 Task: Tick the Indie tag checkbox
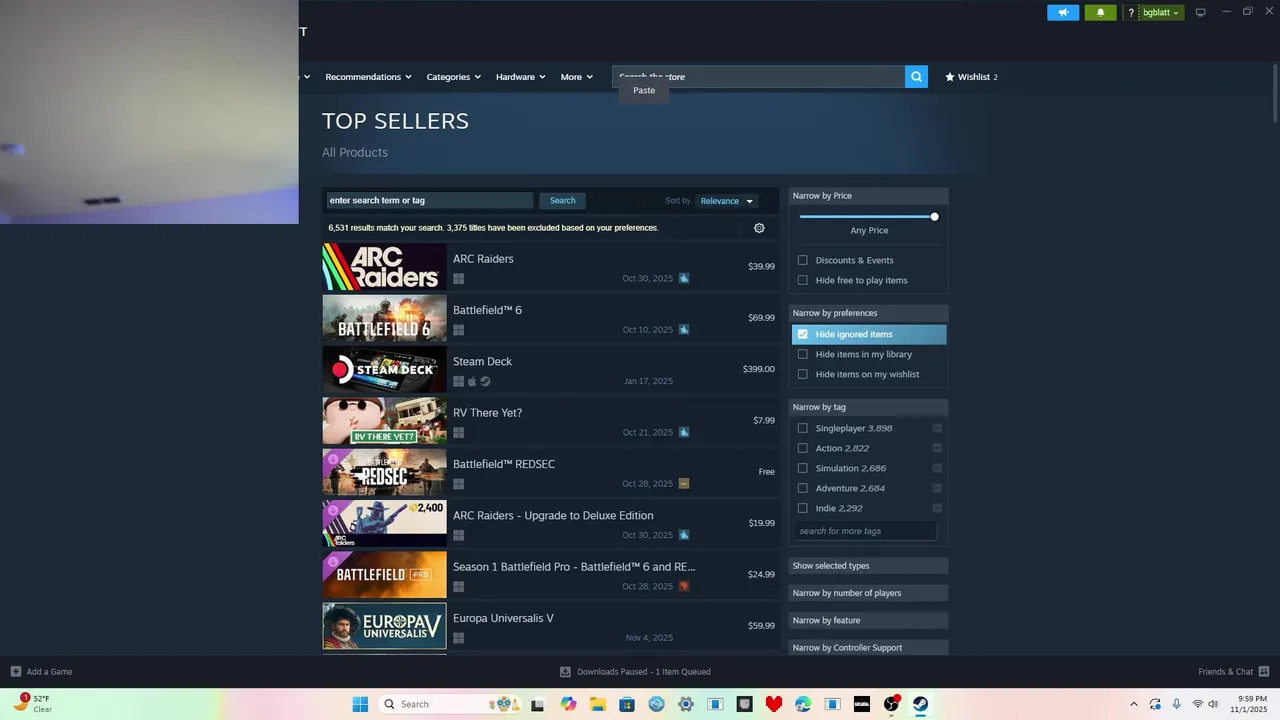click(802, 508)
